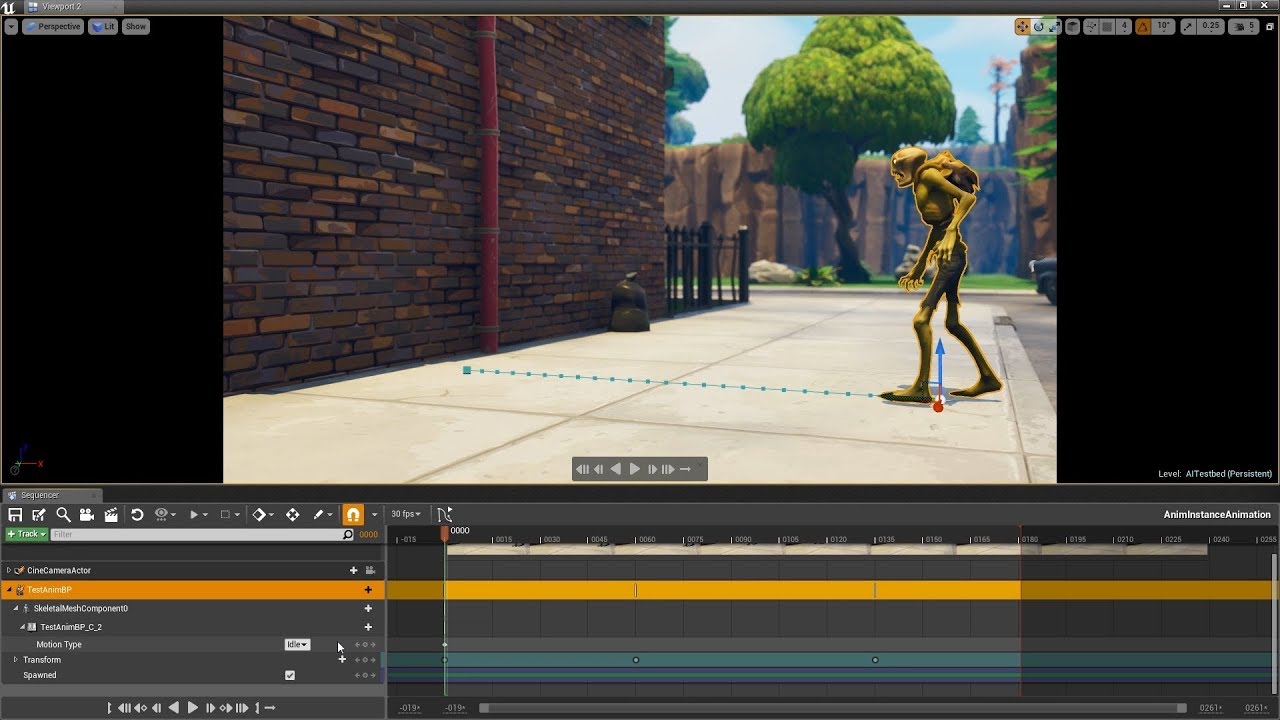Click the playhead marker at frame 0000
Viewport: 1280px width, 720px height.
445,534
